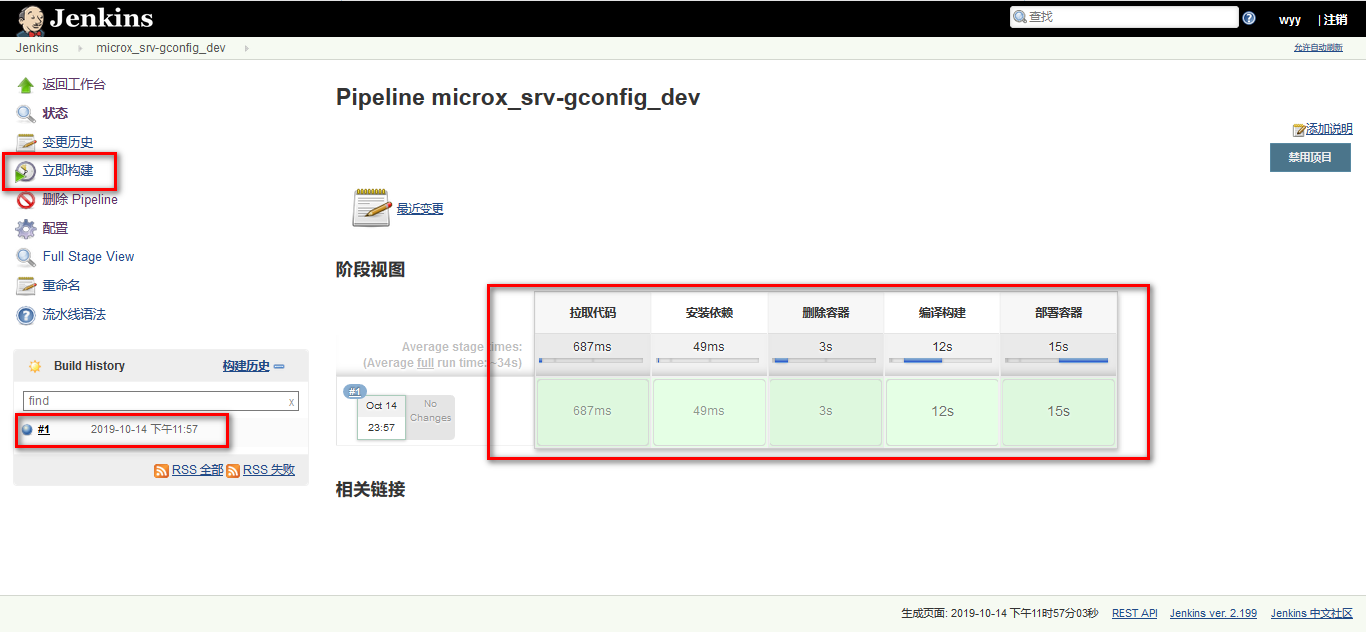The image size is (1366, 632).
Task: Open the 最近变更 link
Action: (x=420, y=209)
